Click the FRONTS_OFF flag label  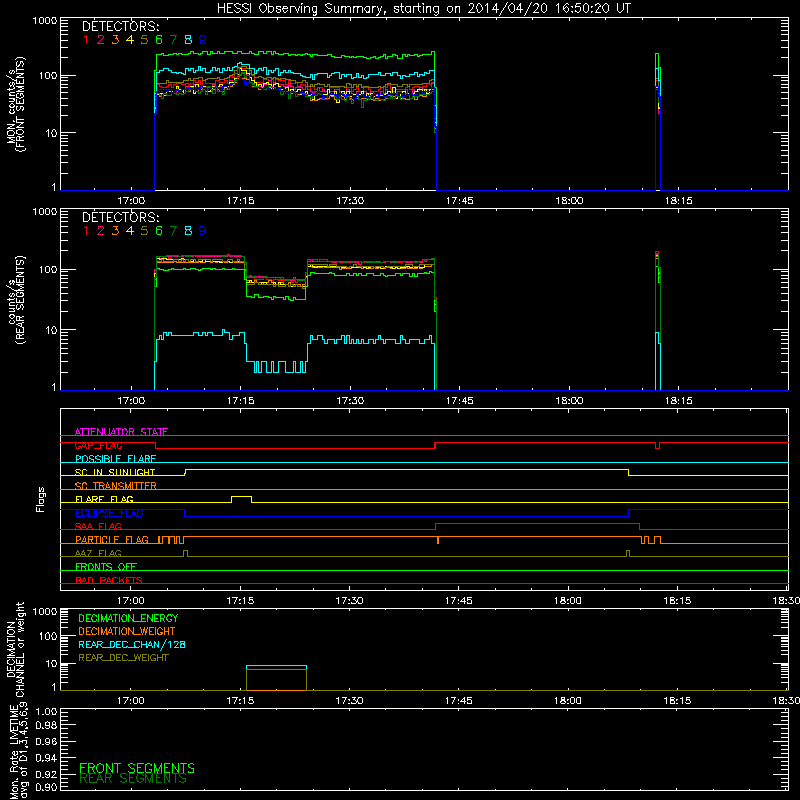click(106, 567)
